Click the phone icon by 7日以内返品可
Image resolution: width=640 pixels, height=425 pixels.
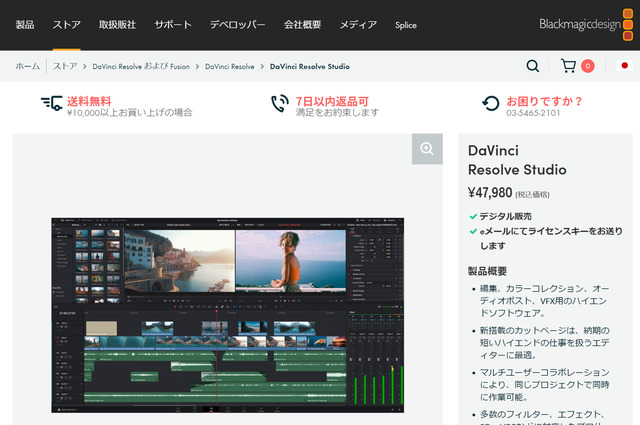tap(280, 103)
